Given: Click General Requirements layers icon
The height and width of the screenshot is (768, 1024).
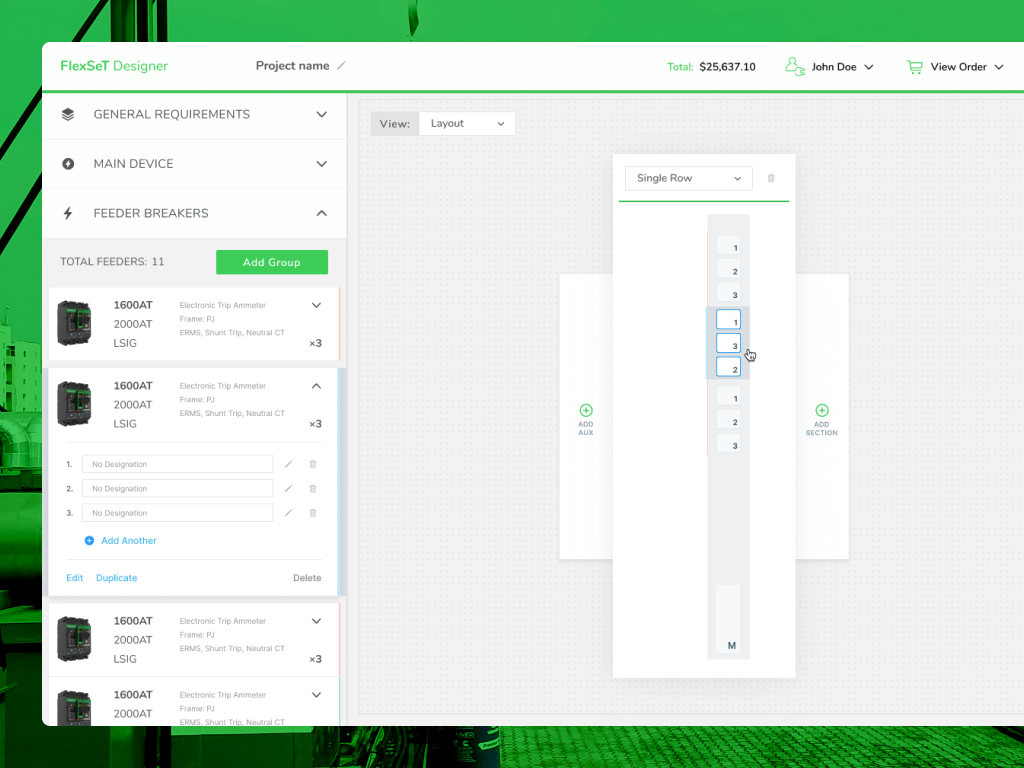Looking at the screenshot, I should [x=68, y=114].
